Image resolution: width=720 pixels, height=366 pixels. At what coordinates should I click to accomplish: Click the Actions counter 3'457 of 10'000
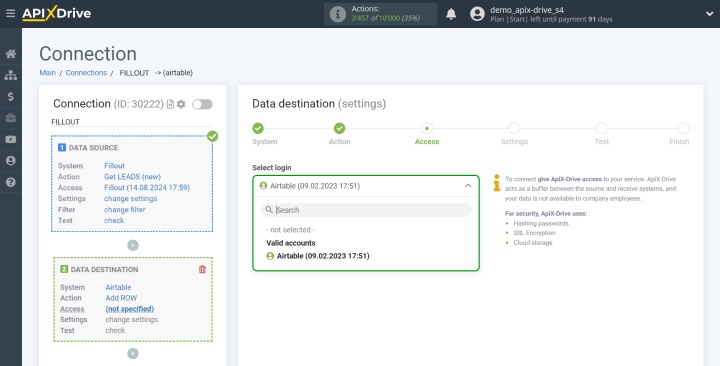(x=386, y=18)
